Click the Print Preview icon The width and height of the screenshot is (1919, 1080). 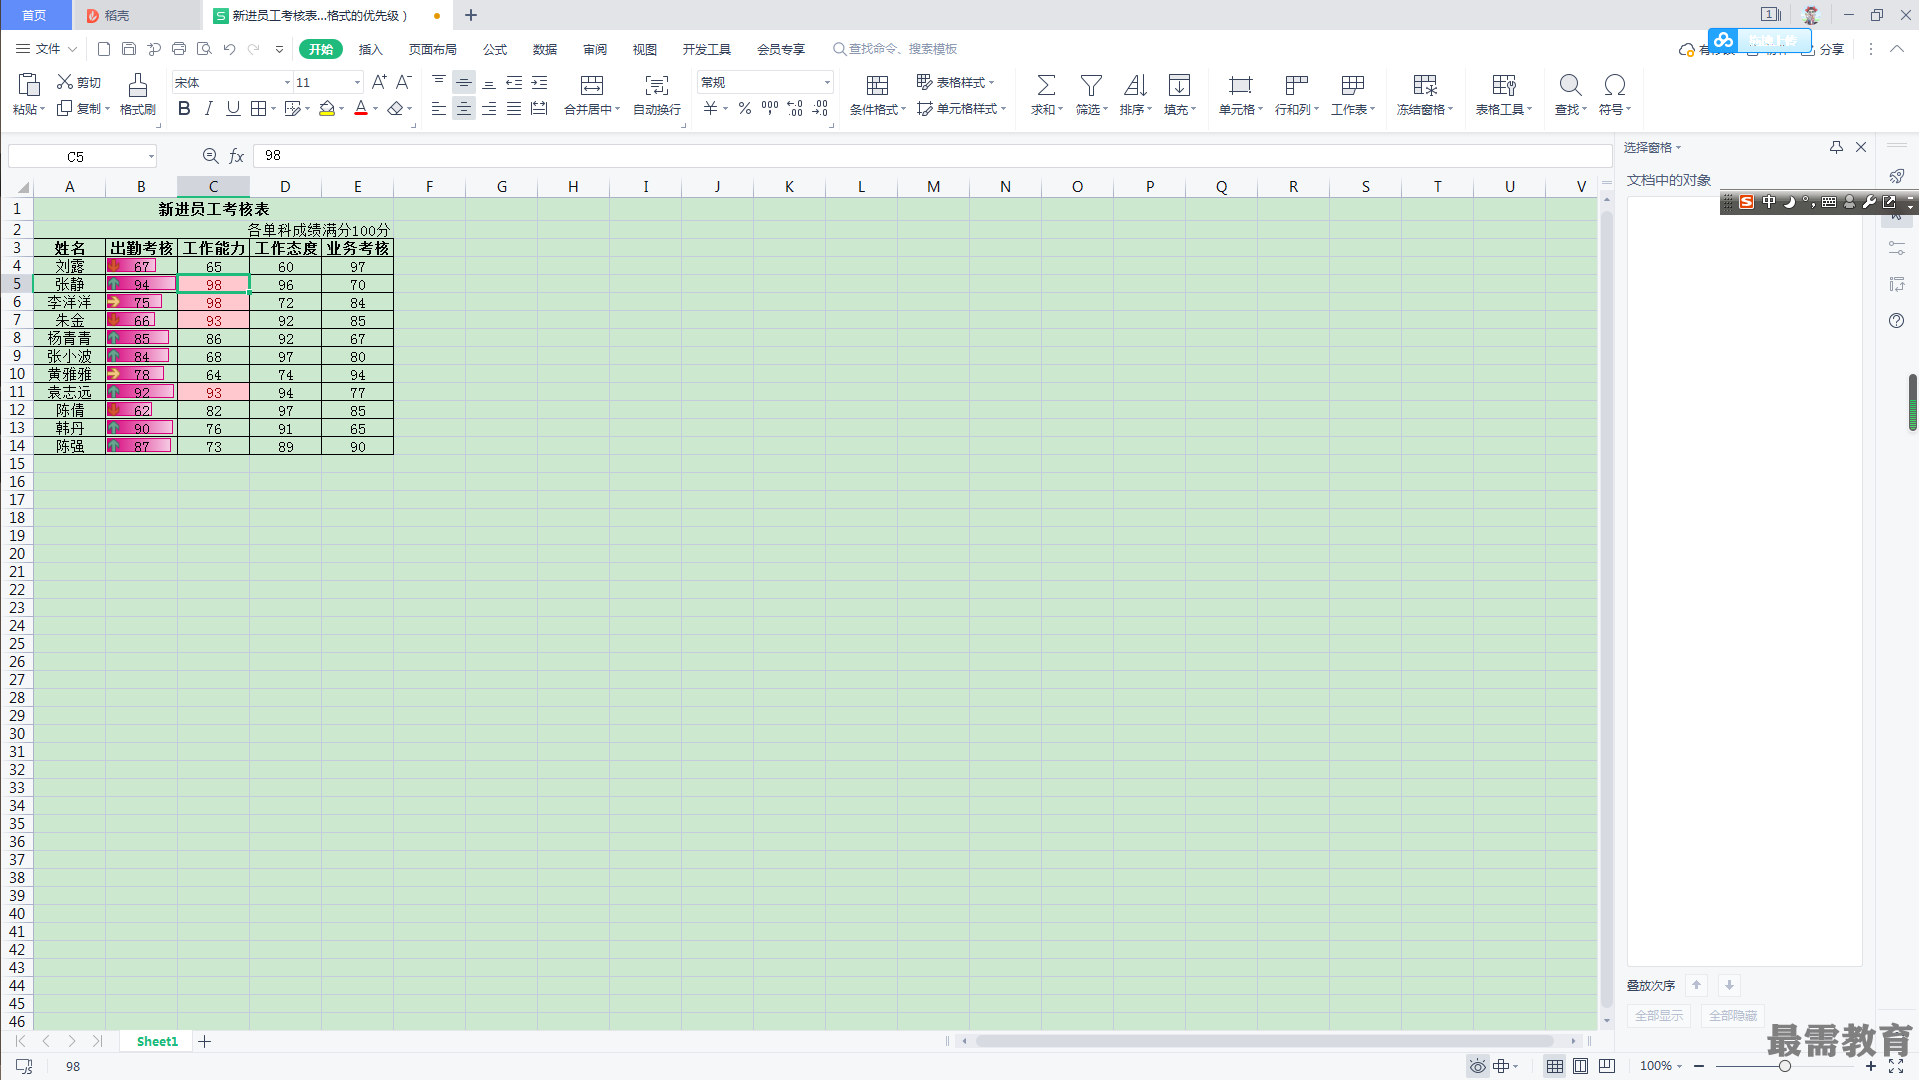(204, 49)
